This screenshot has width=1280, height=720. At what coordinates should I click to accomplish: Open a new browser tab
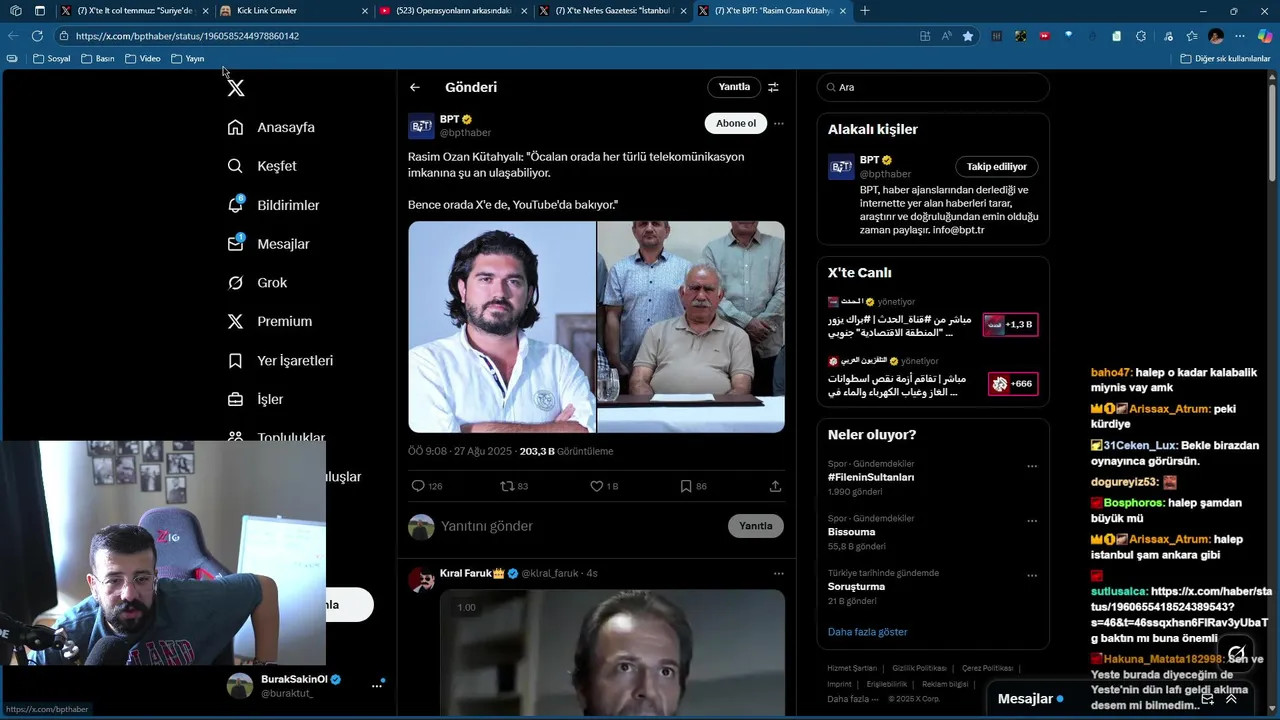click(x=865, y=11)
